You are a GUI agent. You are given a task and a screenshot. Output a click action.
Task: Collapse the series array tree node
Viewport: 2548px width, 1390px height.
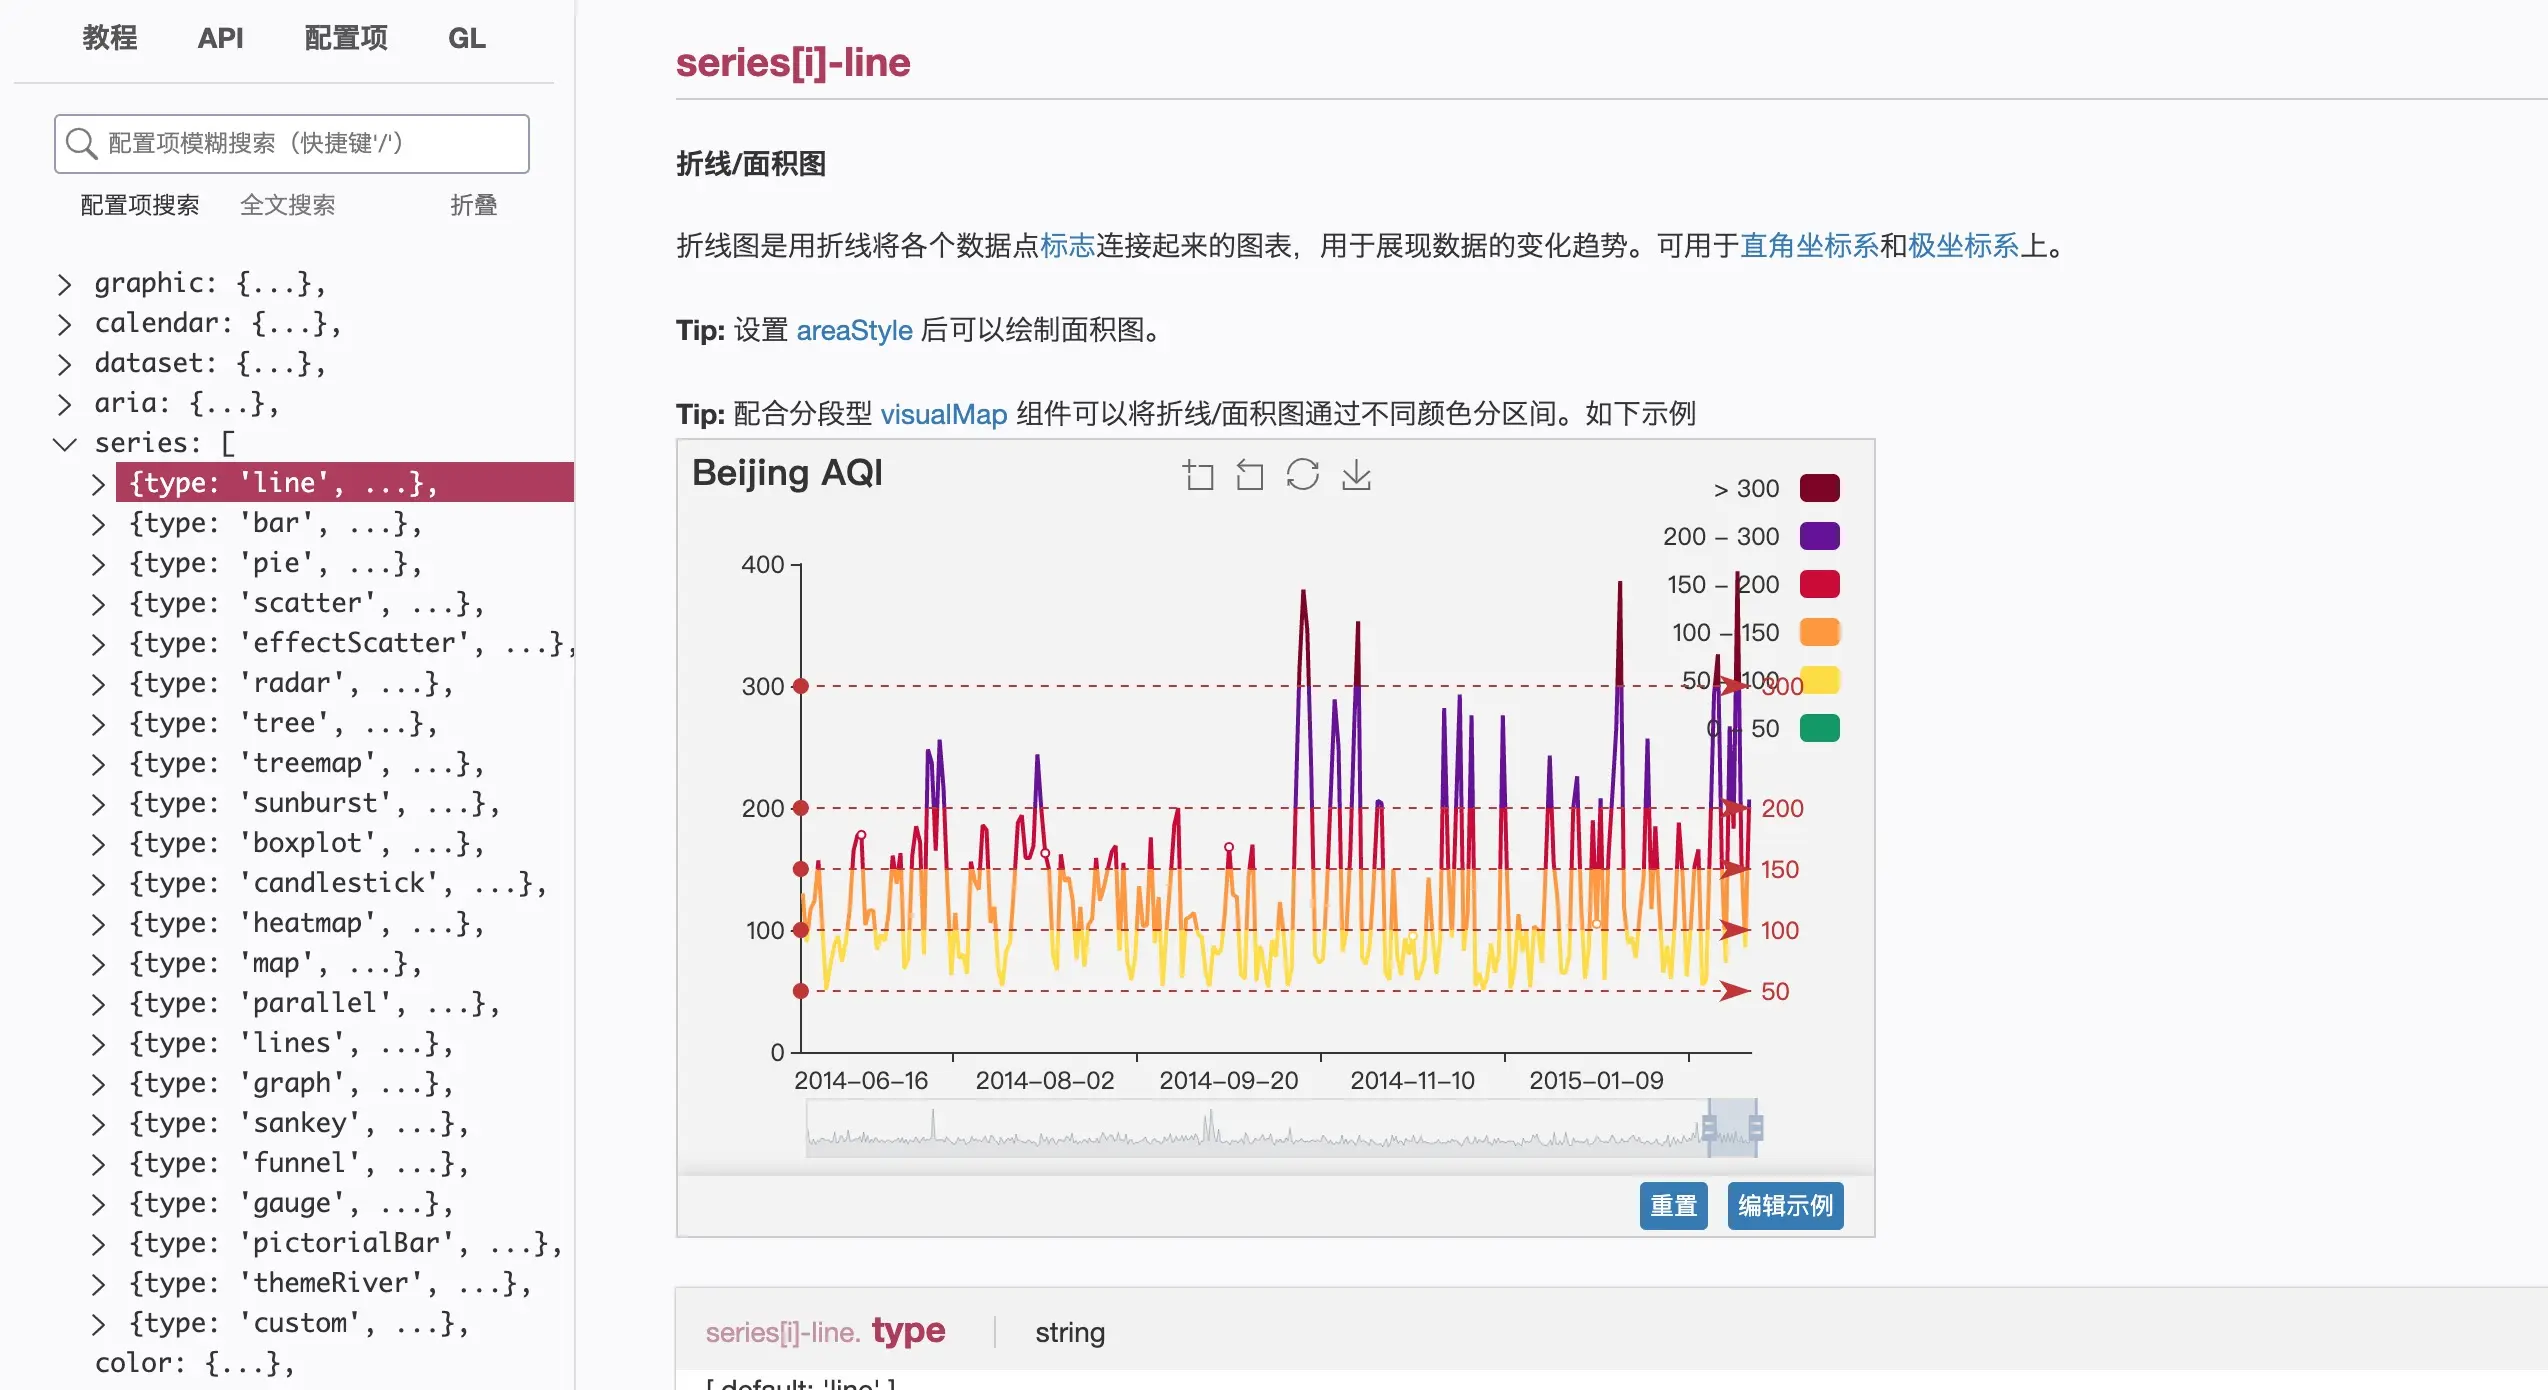(65, 443)
